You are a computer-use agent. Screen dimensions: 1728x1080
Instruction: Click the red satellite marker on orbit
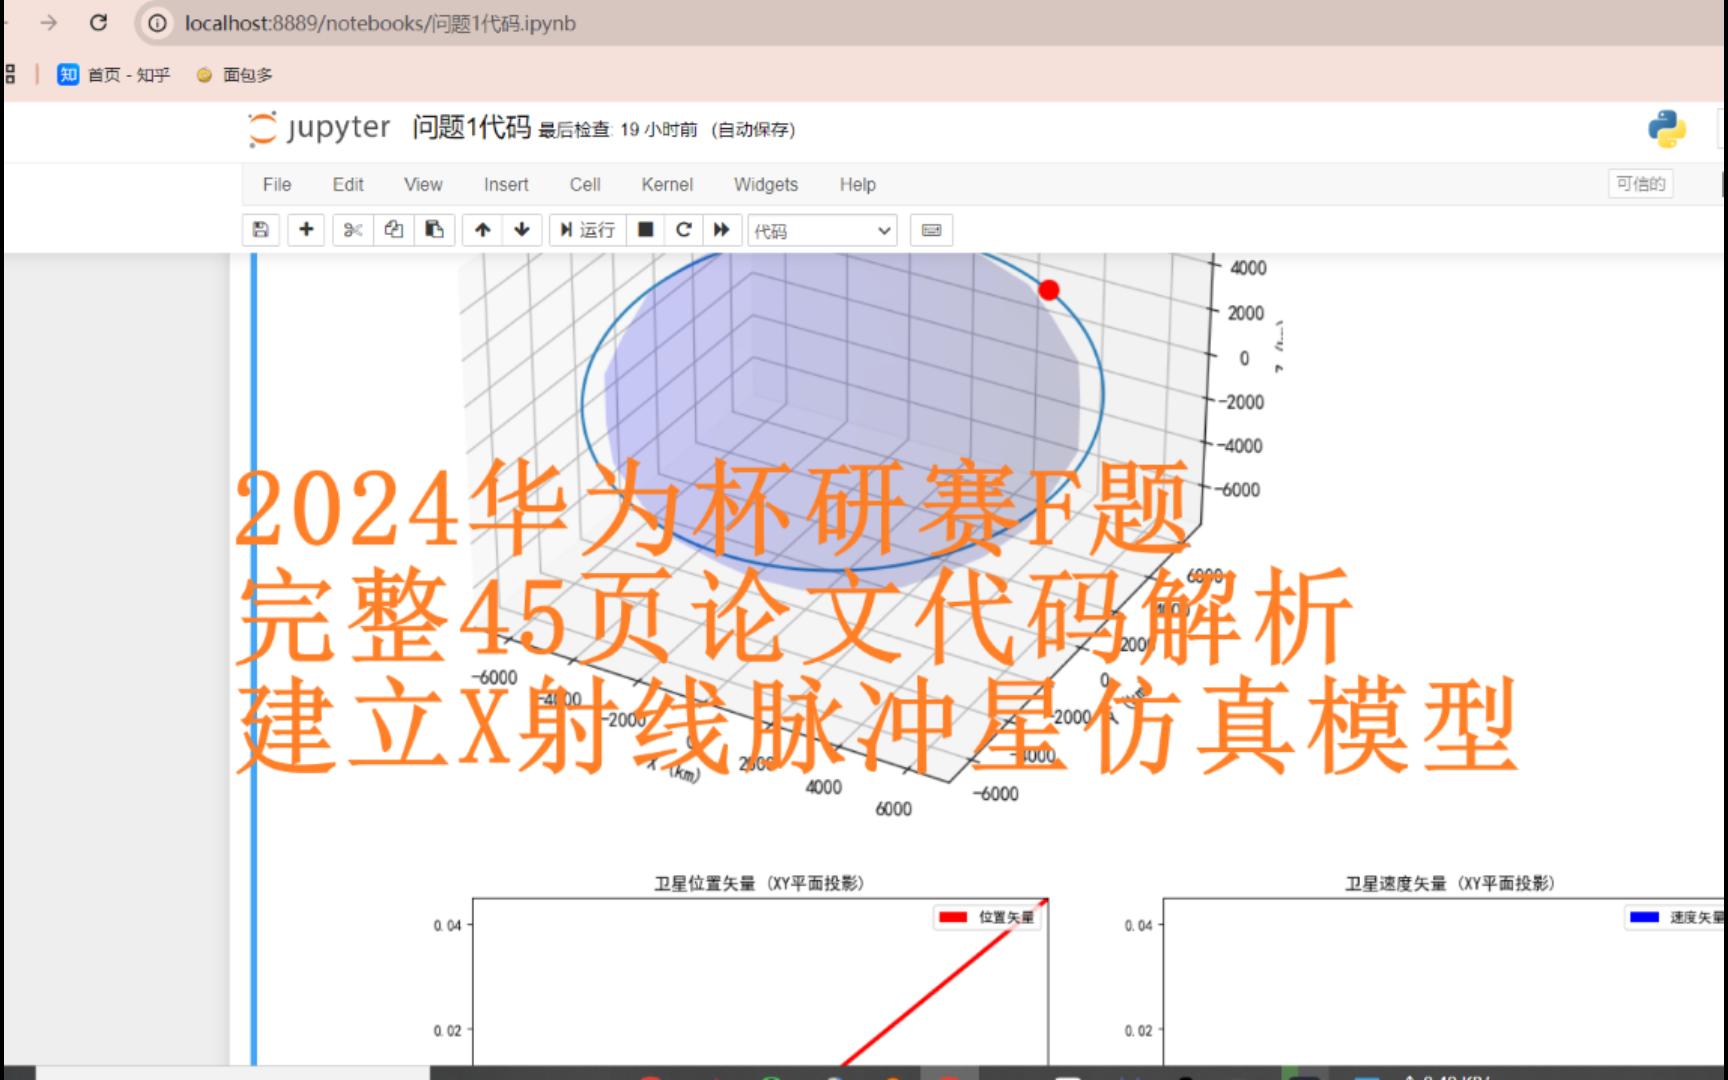click(1049, 290)
